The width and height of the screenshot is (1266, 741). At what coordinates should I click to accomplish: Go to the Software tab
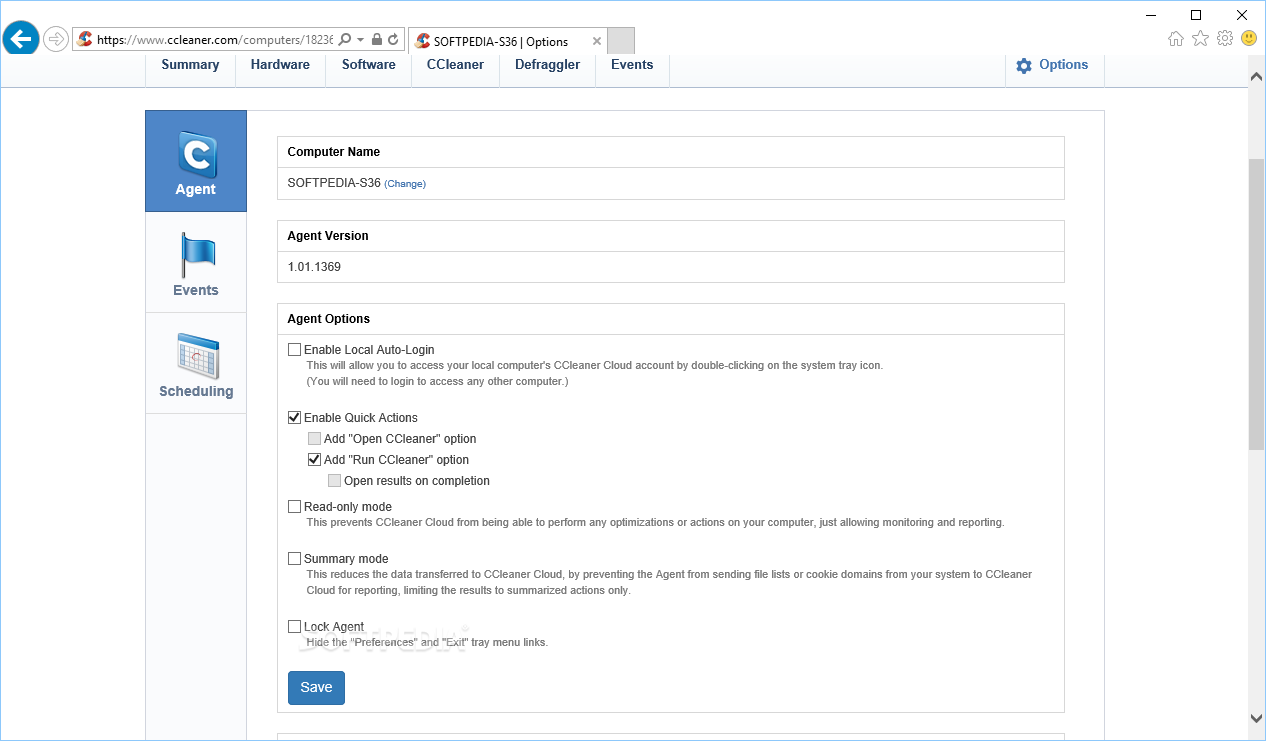click(x=369, y=65)
